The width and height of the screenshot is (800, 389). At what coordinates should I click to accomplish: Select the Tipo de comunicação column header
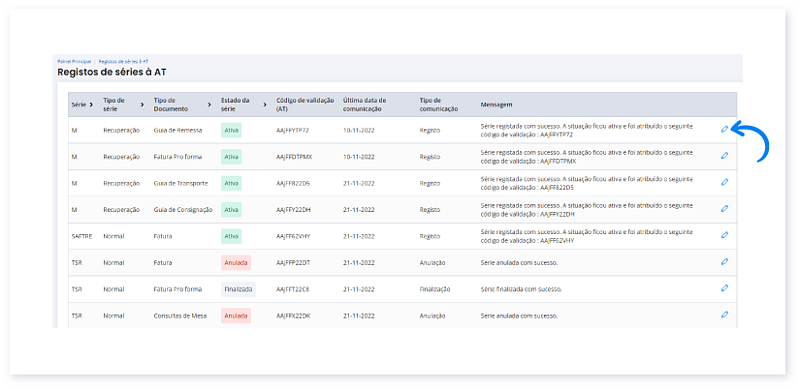(x=439, y=105)
